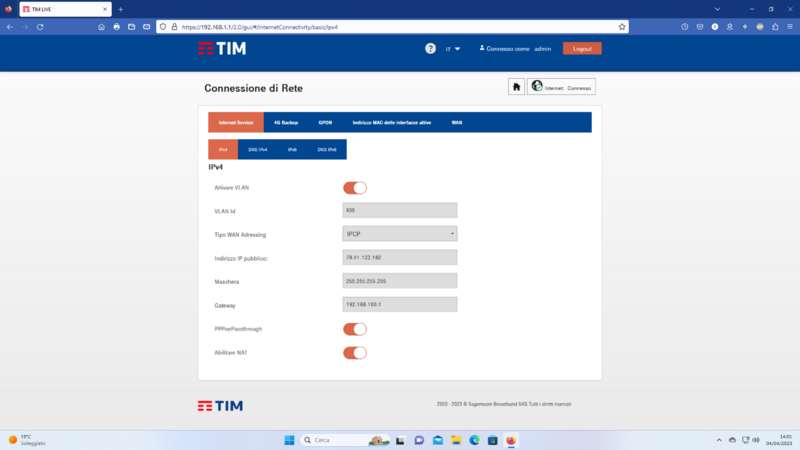This screenshot has width=800, height=450.
Task: Select the DNS IPv4 sub-tab
Action: [x=258, y=149]
